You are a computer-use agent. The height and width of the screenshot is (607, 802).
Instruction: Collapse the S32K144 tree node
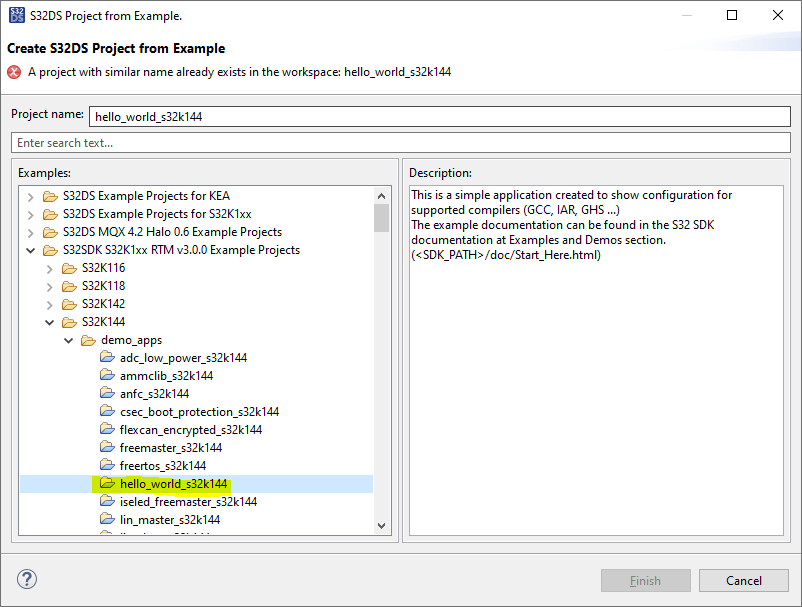tap(50, 322)
